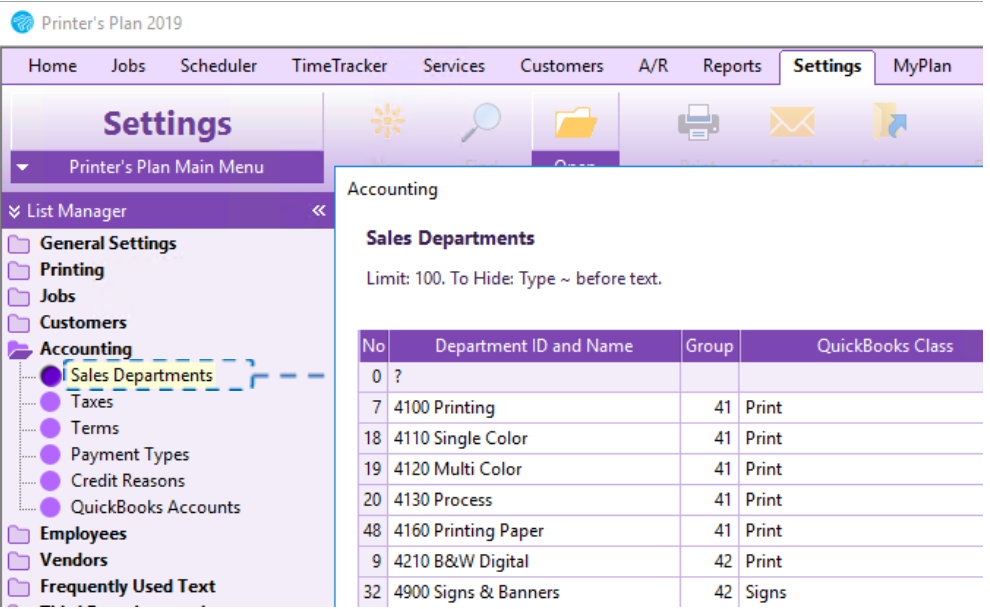
Task: Open the TimeTracker tab
Action: tap(339, 66)
